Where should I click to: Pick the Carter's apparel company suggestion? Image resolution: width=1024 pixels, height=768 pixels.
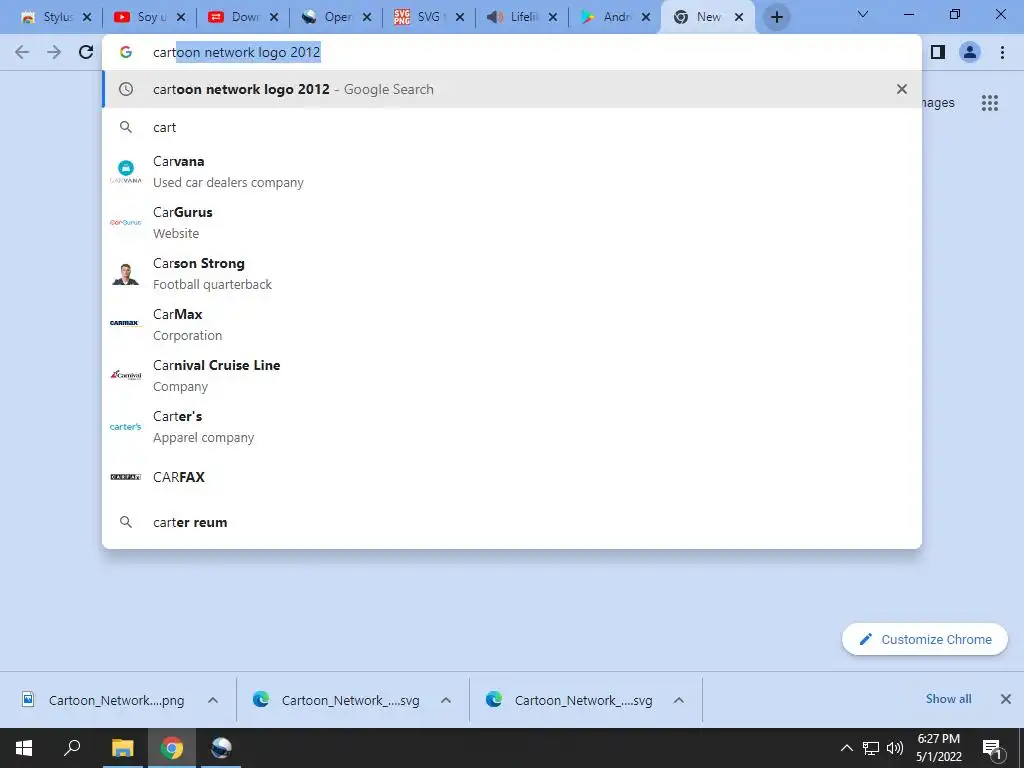tap(512, 426)
